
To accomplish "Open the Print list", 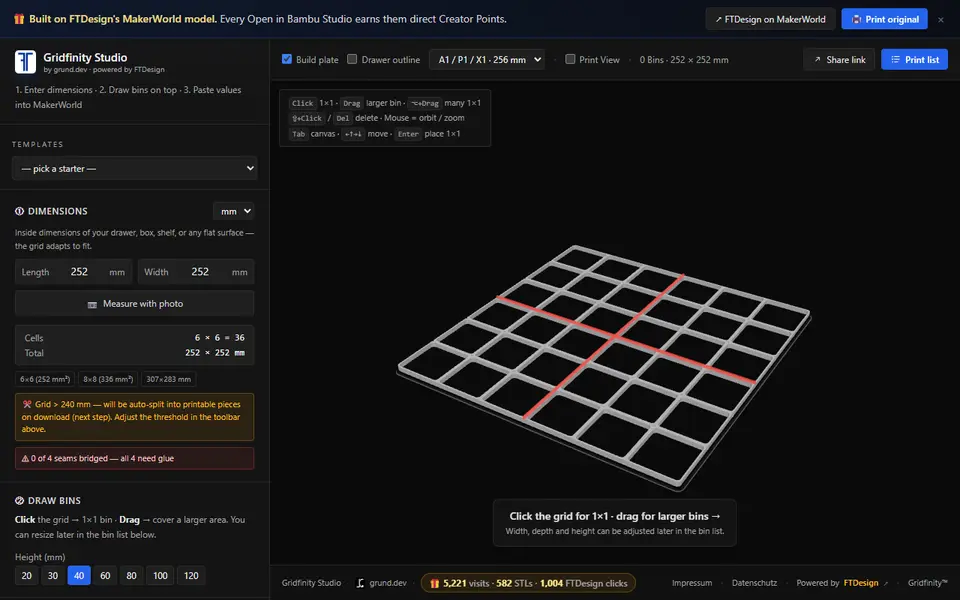I will click(x=915, y=59).
